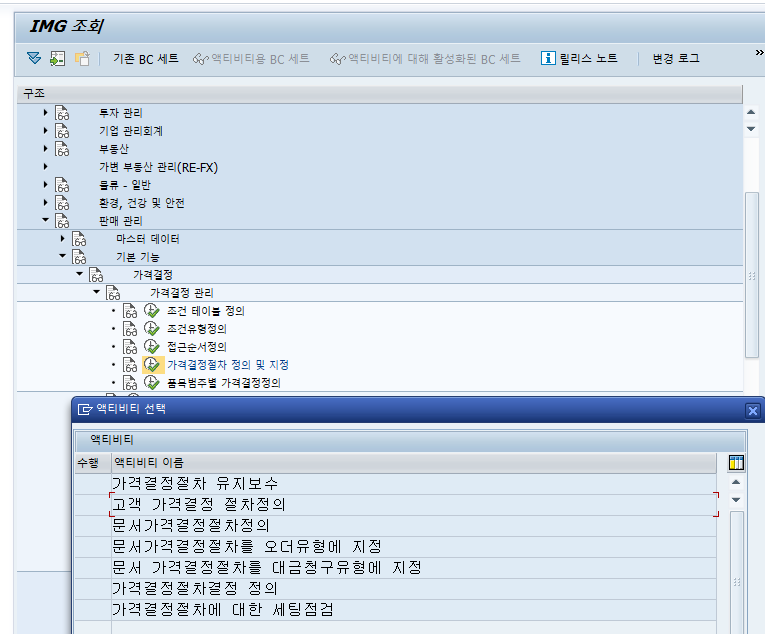This screenshot has height=634, width=765.
Task: Expand the 부동산 node
Action: [45, 148]
